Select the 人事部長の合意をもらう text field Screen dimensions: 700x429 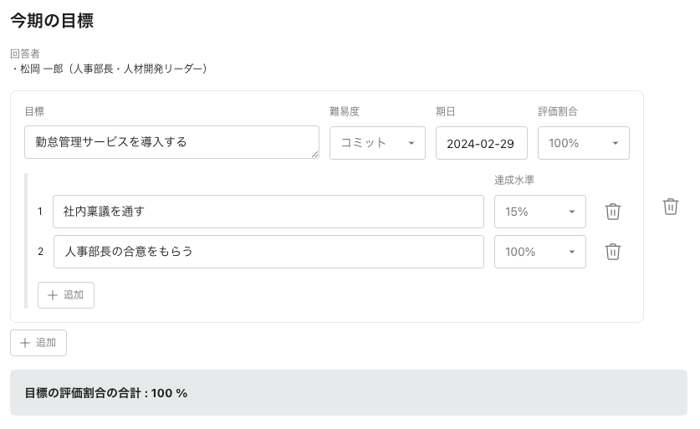[x=267, y=252]
